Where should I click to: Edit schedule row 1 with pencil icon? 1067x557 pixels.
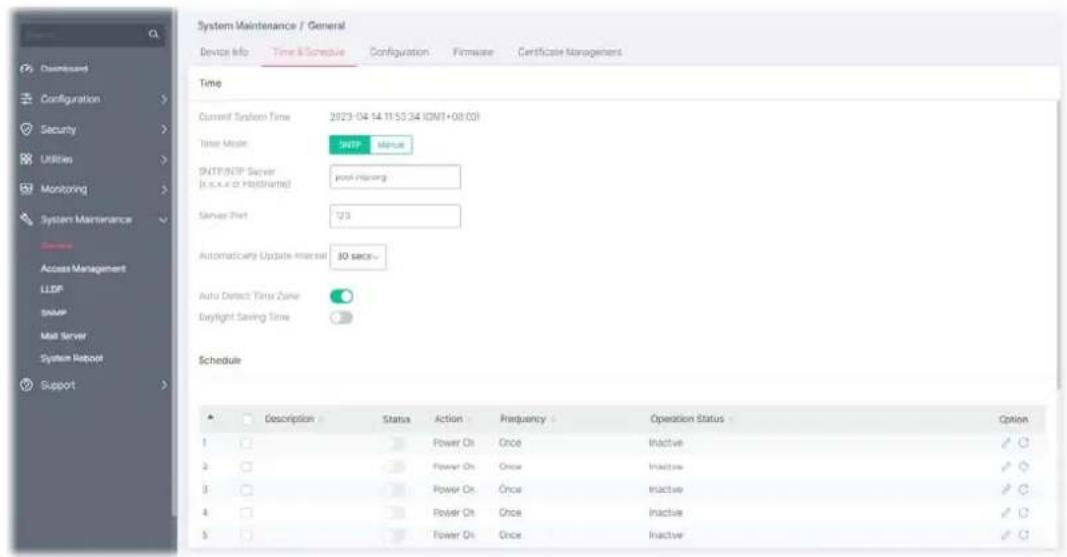tap(1006, 443)
